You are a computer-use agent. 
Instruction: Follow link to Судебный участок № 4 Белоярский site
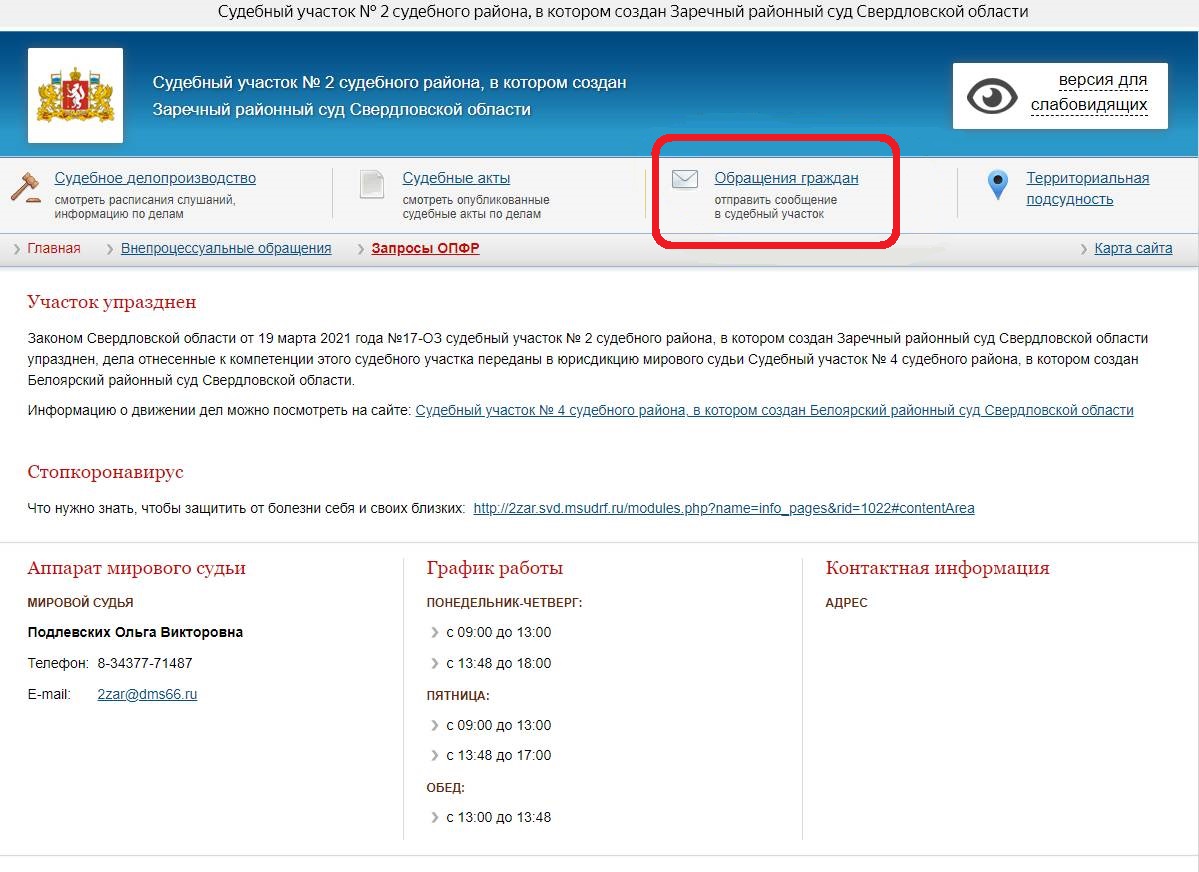pyautogui.click(x=774, y=410)
